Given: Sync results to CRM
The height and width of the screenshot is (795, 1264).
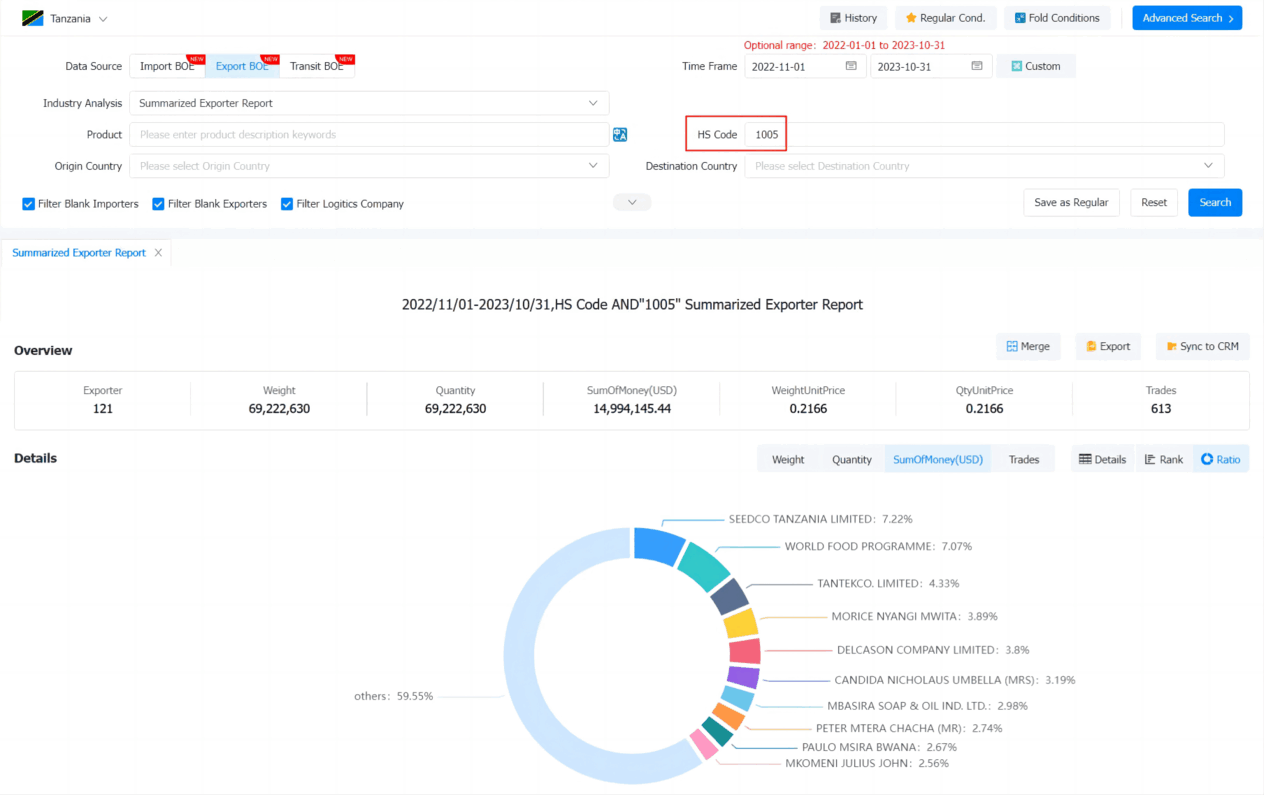Looking at the screenshot, I should click(1202, 346).
